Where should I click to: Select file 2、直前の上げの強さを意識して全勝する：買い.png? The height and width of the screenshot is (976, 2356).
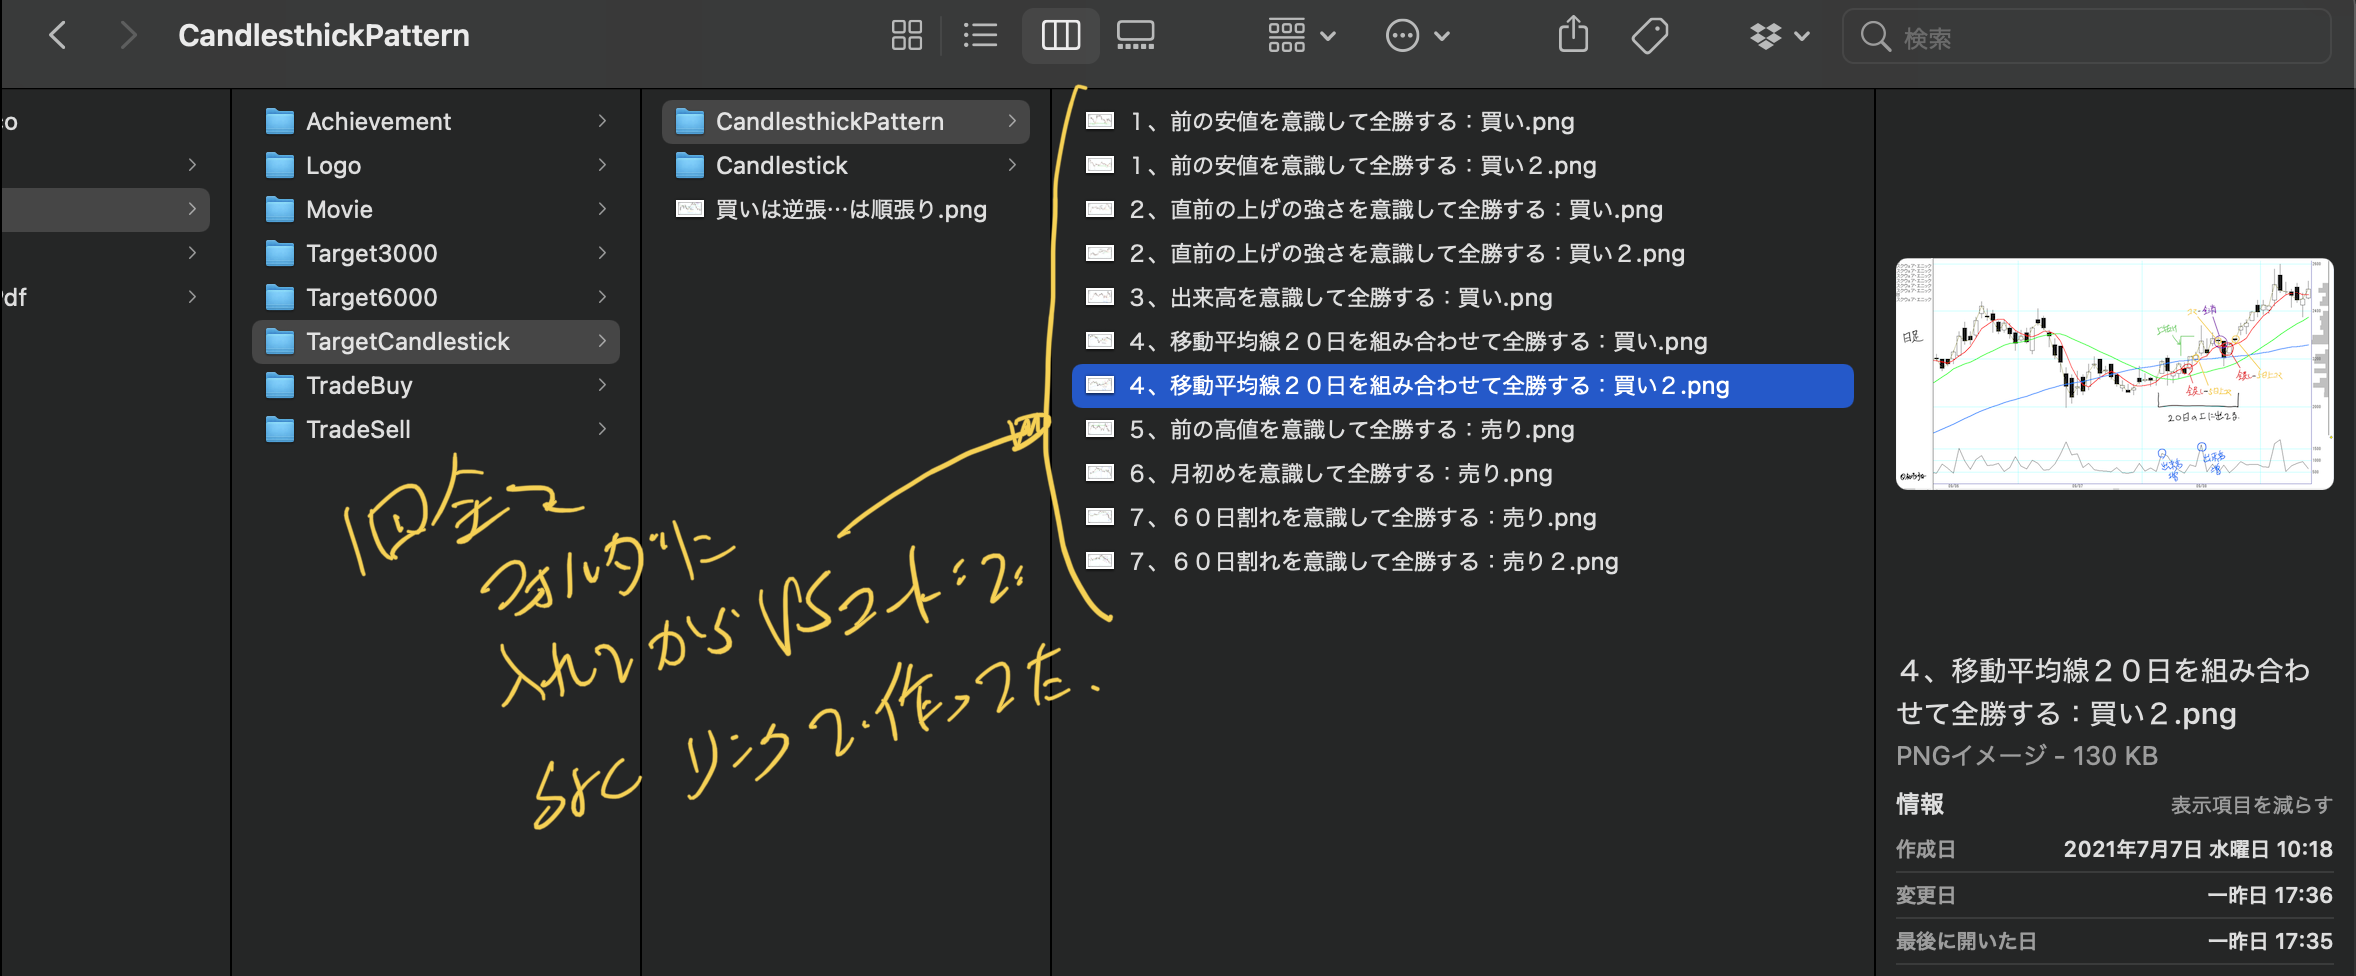[1463, 209]
